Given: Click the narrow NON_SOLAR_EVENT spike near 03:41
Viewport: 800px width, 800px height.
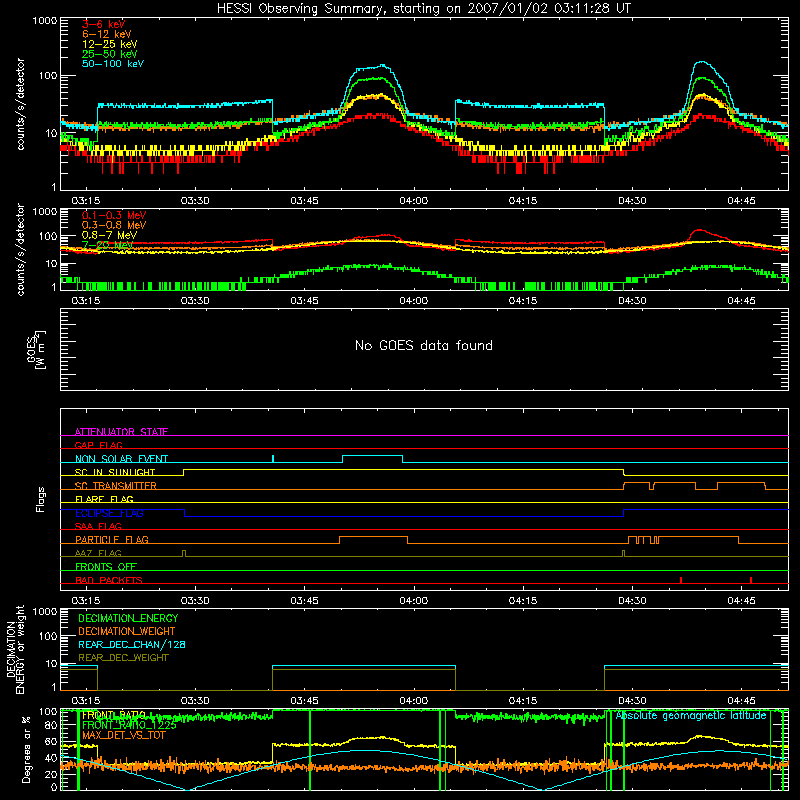Looking at the screenshot, I should tap(273, 459).
